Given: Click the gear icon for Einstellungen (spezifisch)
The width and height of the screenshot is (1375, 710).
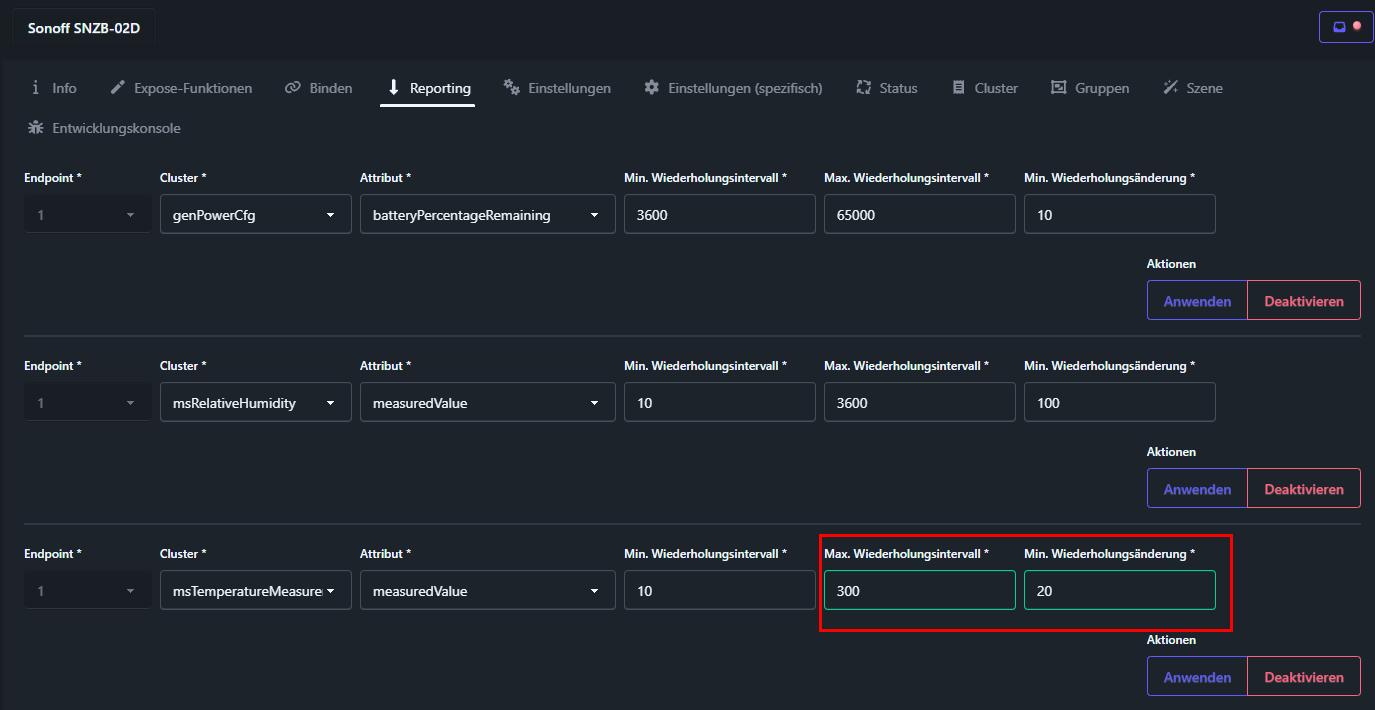Looking at the screenshot, I should tap(651, 88).
